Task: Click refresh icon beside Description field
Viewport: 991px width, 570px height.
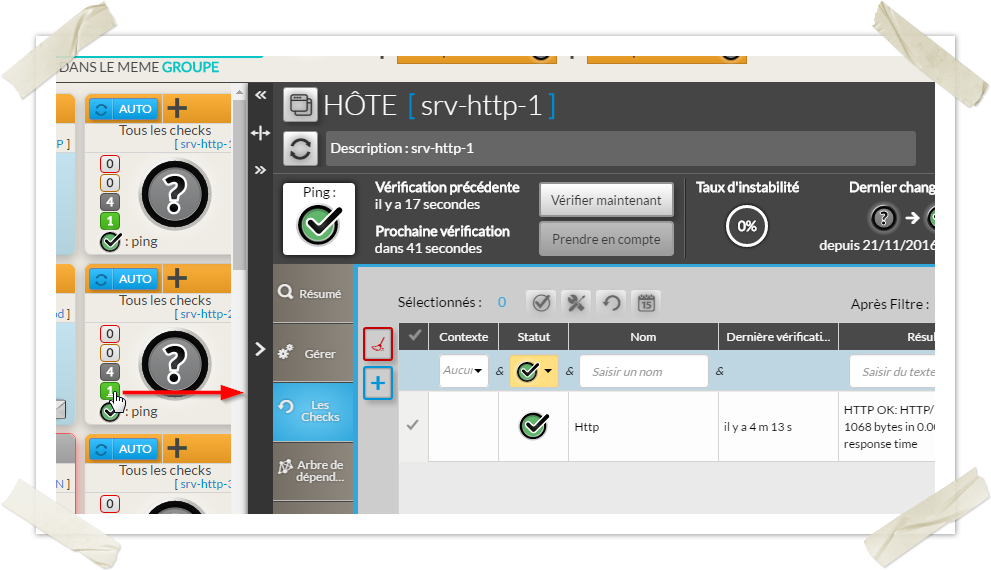Action: point(300,149)
